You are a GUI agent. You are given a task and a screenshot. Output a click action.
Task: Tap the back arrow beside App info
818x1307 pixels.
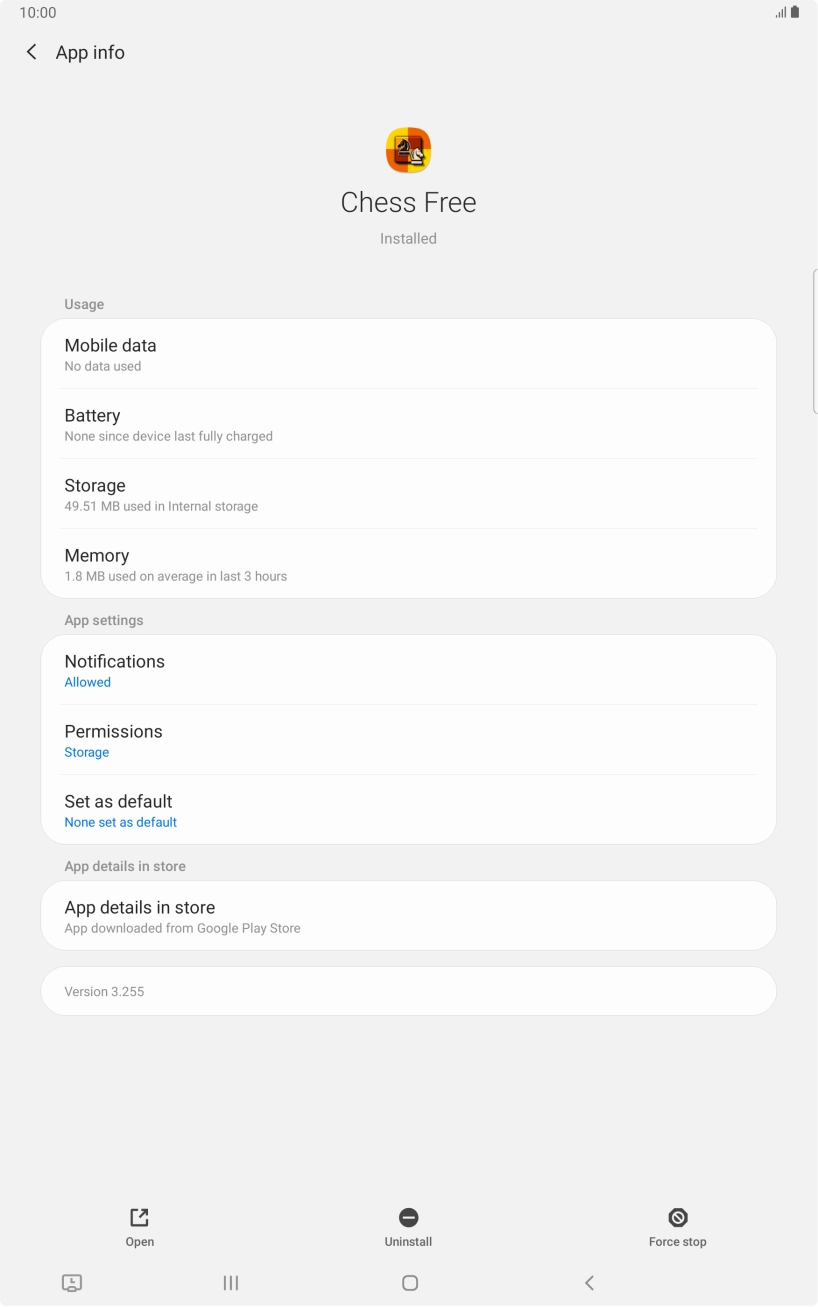pyautogui.click(x=32, y=52)
